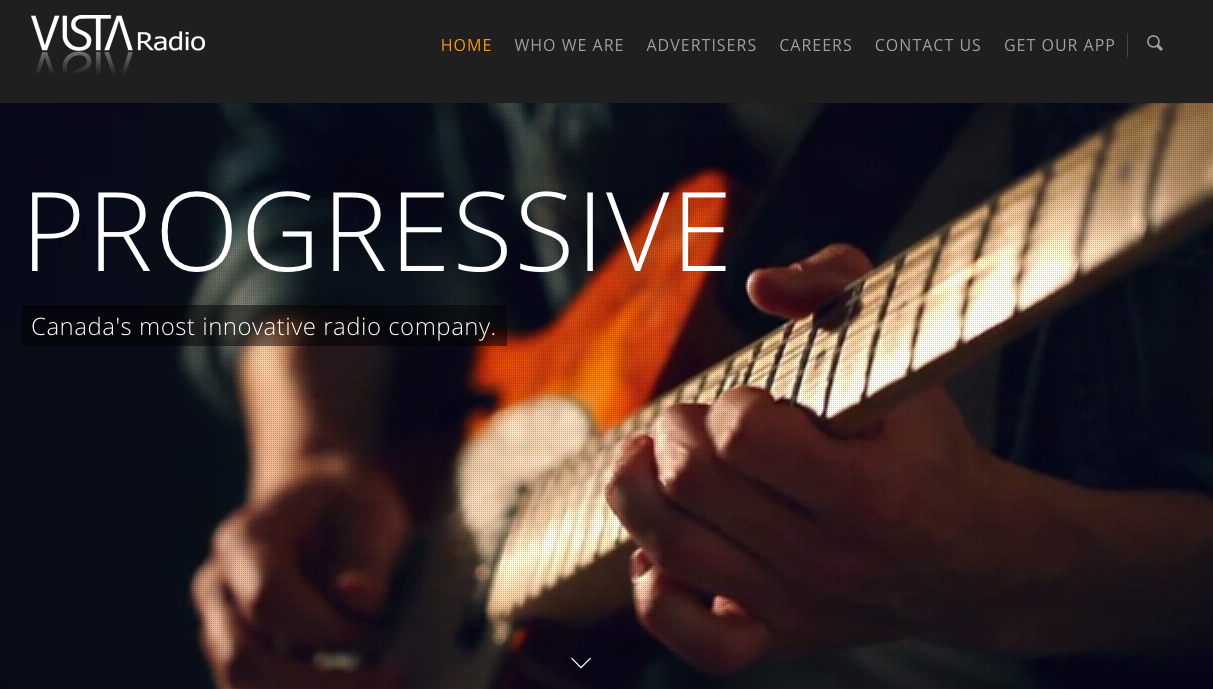This screenshot has width=1213, height=689.
Task: Open the HOME menu item
Action: tap(466, 45)
